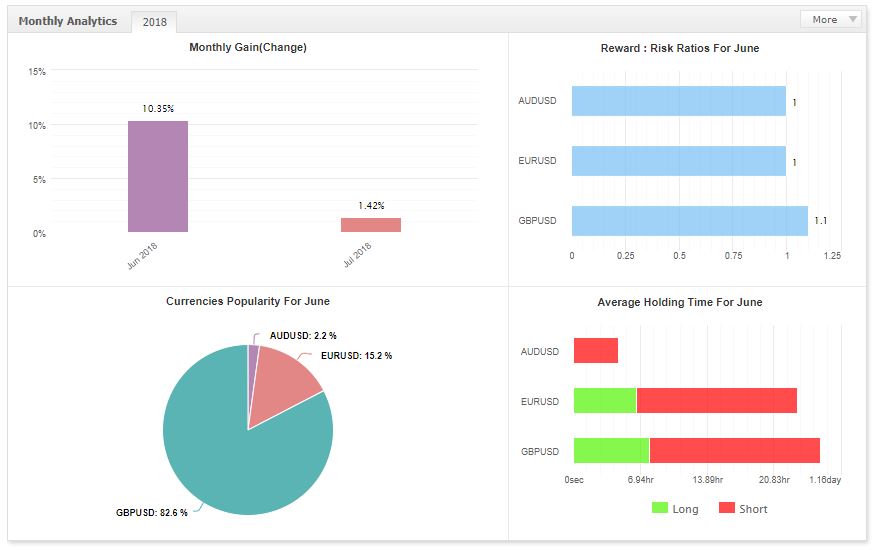Click the Jun 2018 gain bar
This screenshot has height=550, width=876.
click(x=157, y=176)
